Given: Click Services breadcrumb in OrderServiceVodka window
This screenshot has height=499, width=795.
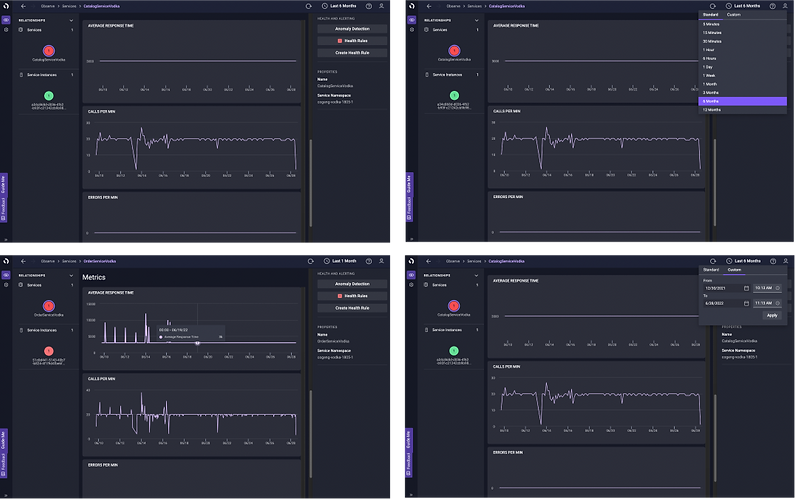Looking at the screenshot, I should tap(69, 261).
